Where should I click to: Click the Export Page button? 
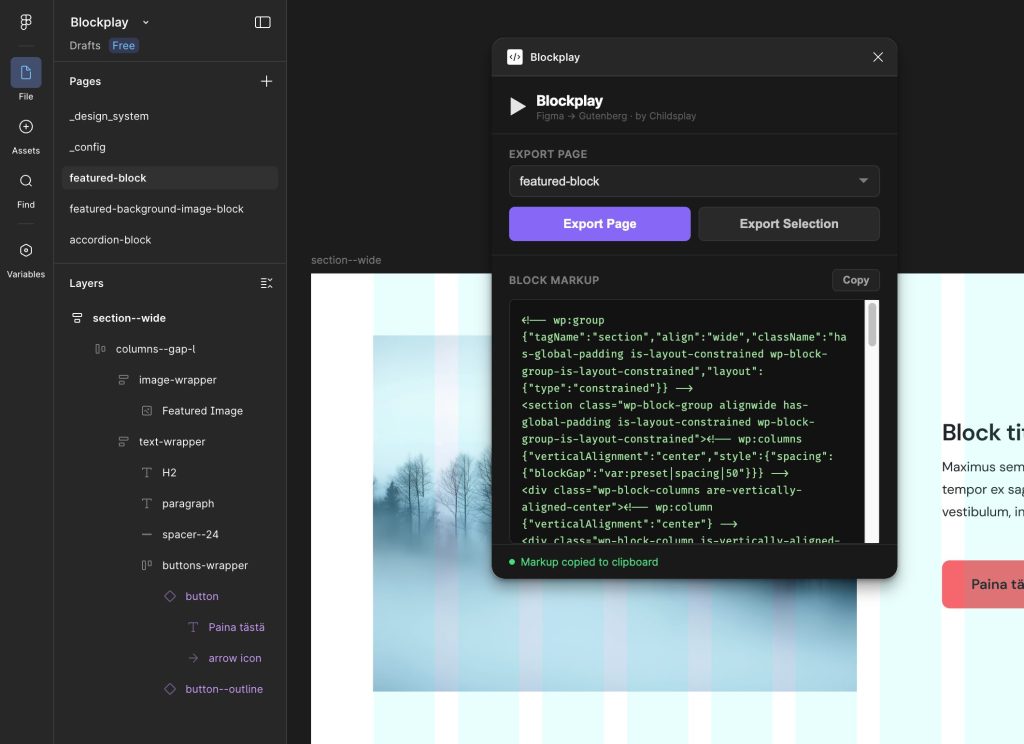tap(599, 224)
